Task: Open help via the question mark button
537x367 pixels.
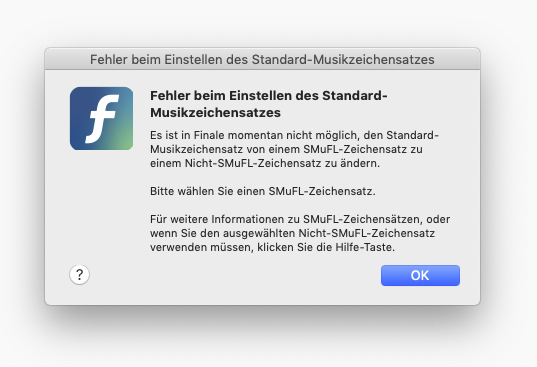Action: point(79,275)
